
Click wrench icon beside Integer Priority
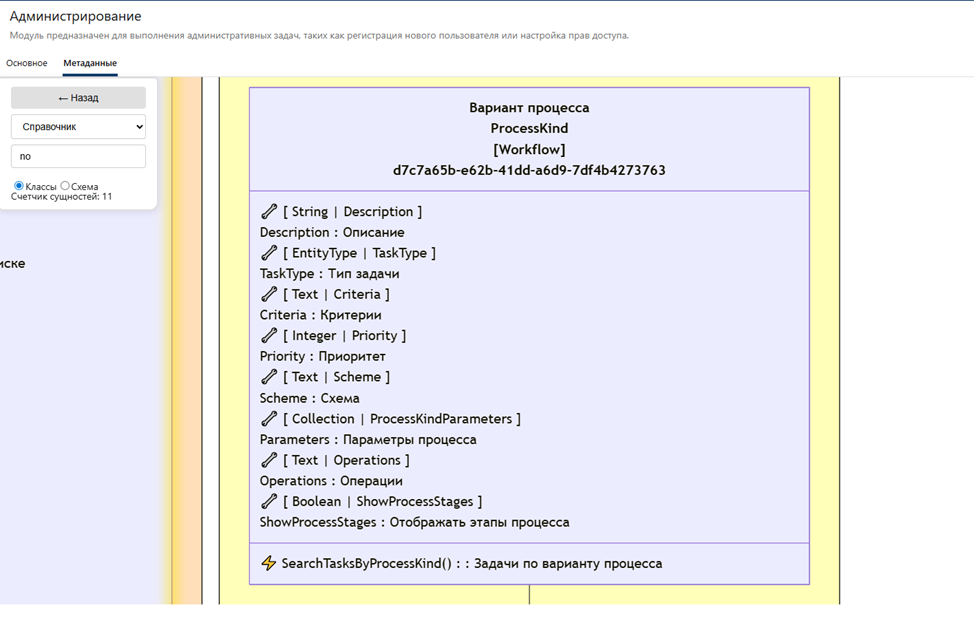tap(269, 336)
